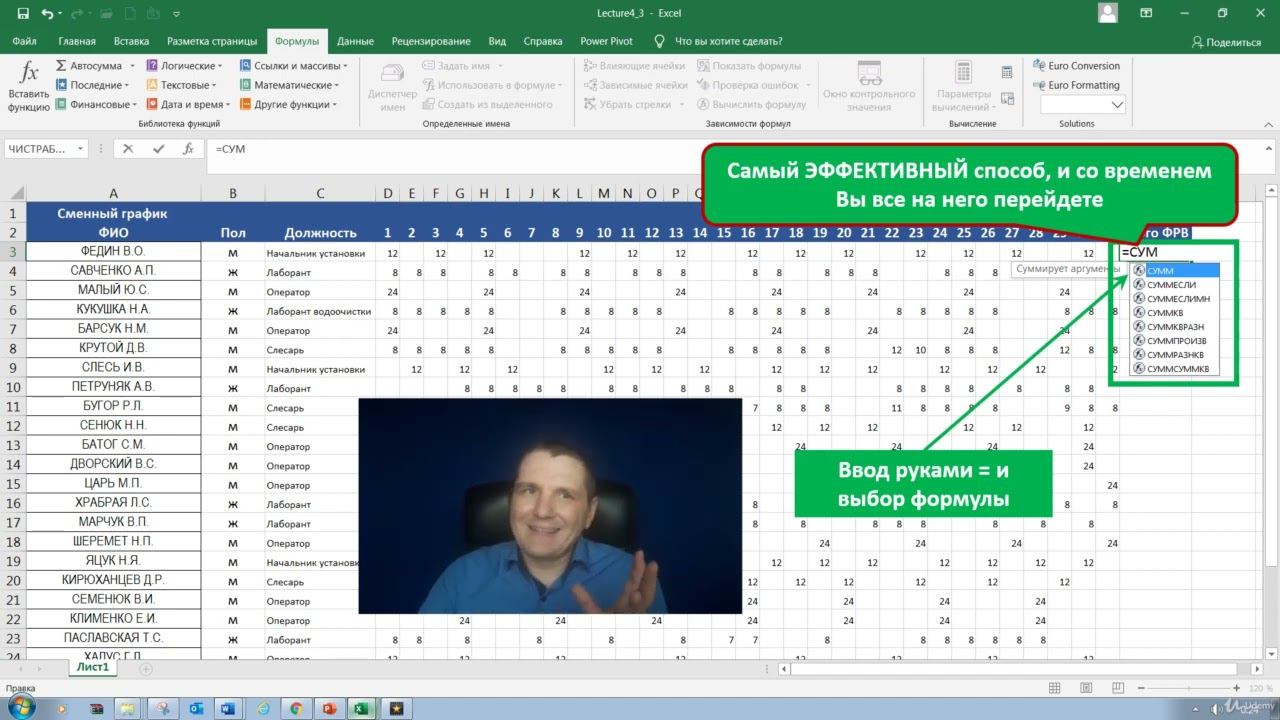Screen dimensions: 1280x720
Task: Click the Euro Conversion button
Action: coord(1076,66)
